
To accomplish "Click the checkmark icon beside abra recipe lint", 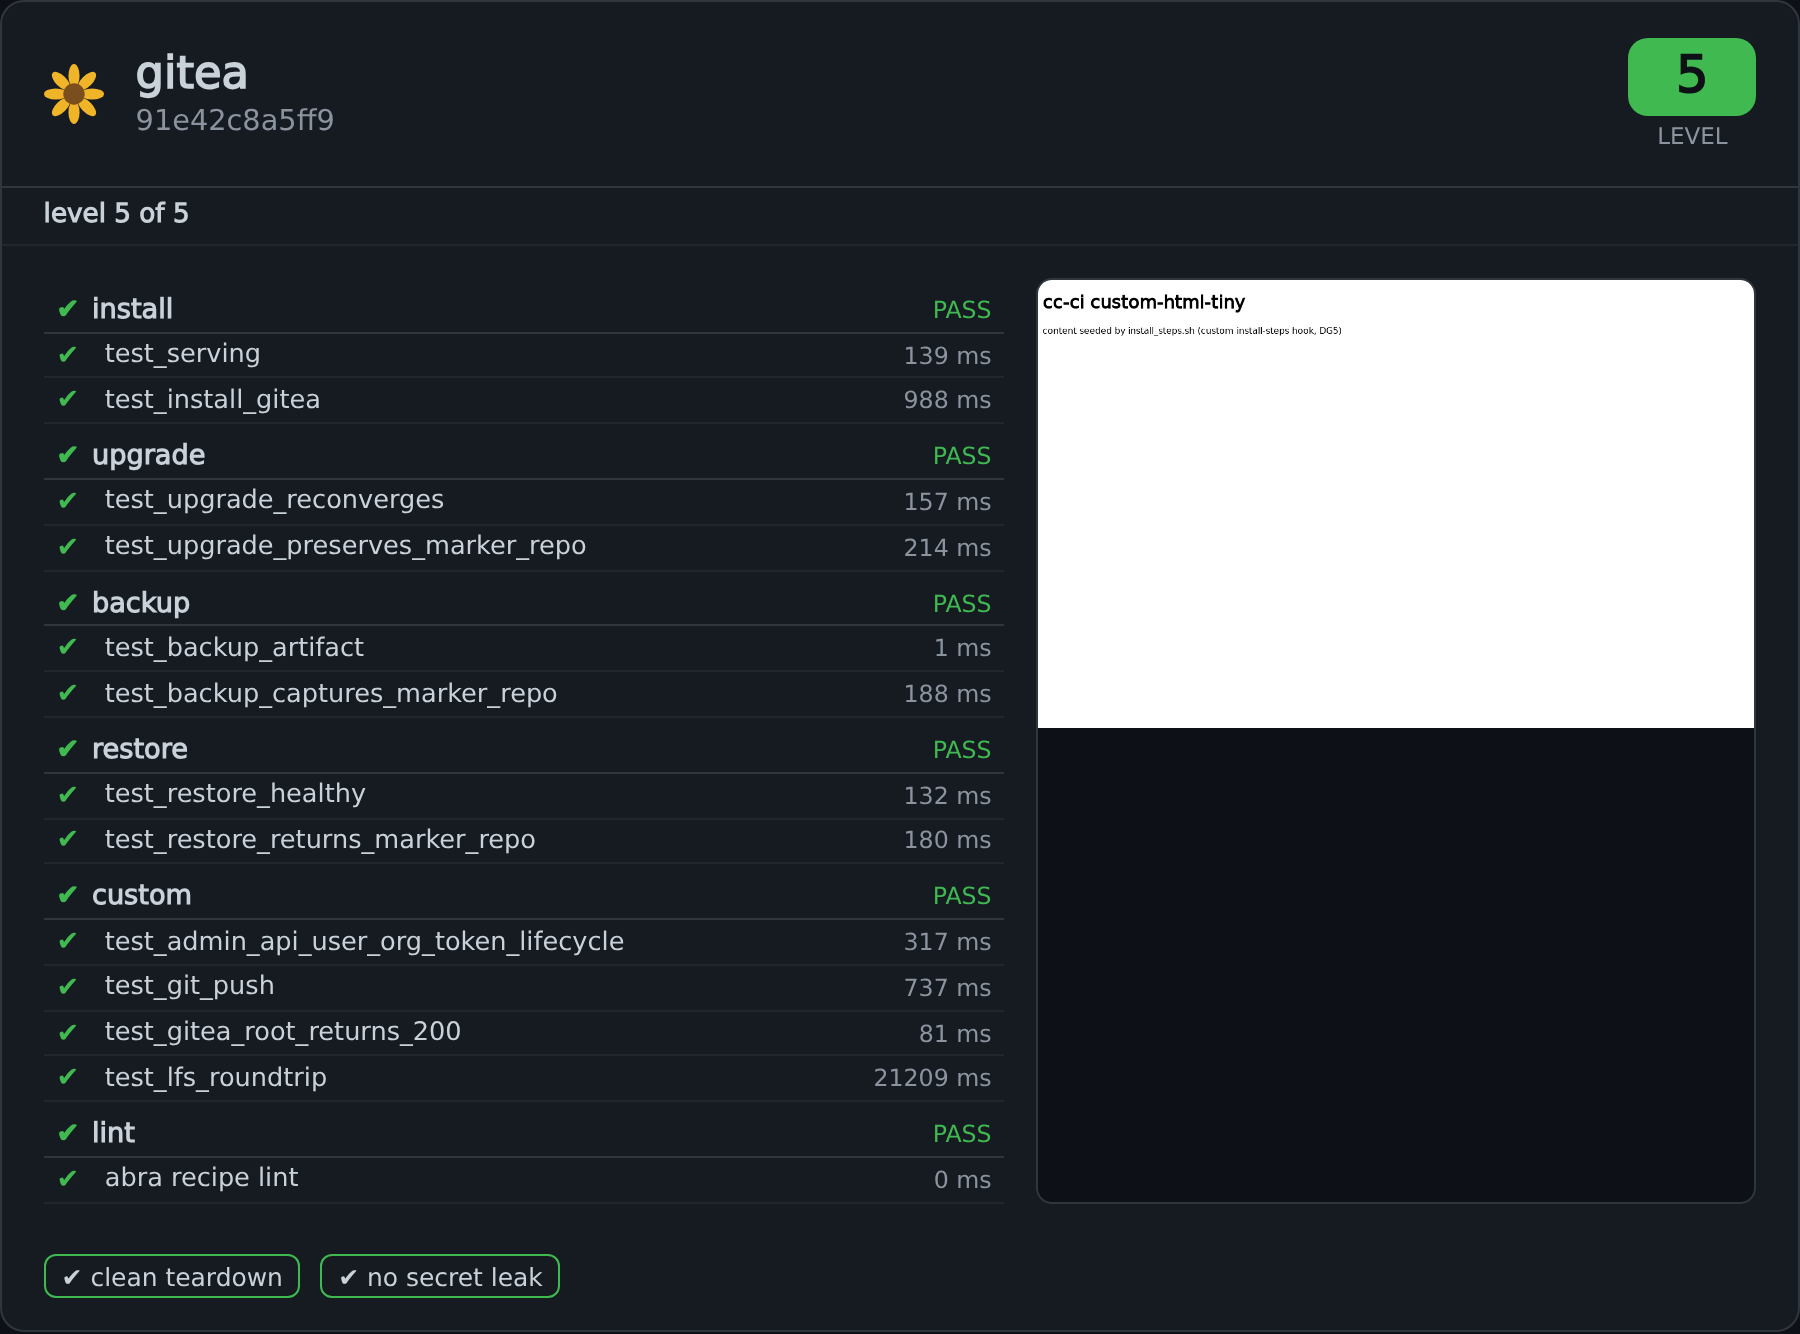I will (x=68, y=1179).
